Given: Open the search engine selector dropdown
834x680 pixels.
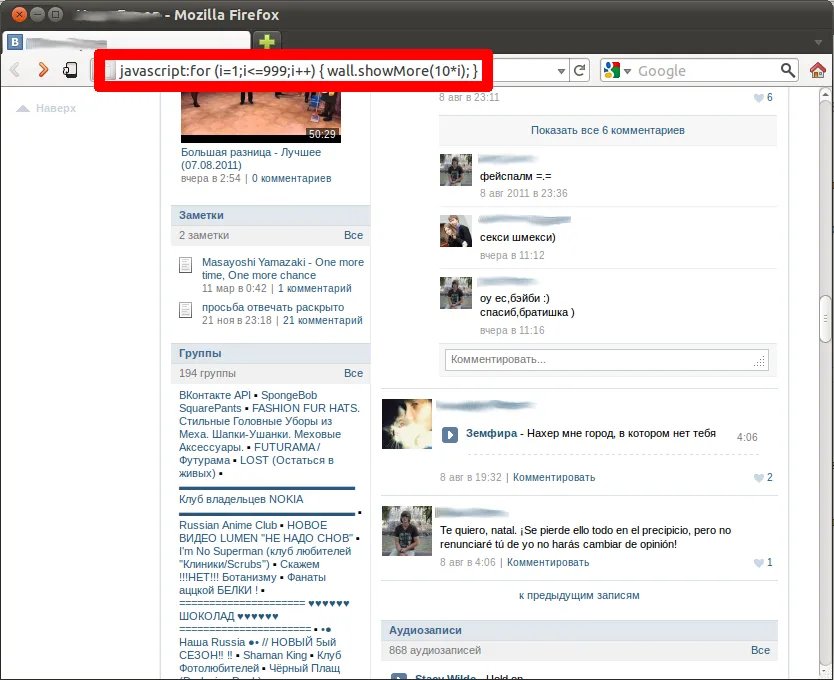Looking at the screenshot, I should coord(618,70).
